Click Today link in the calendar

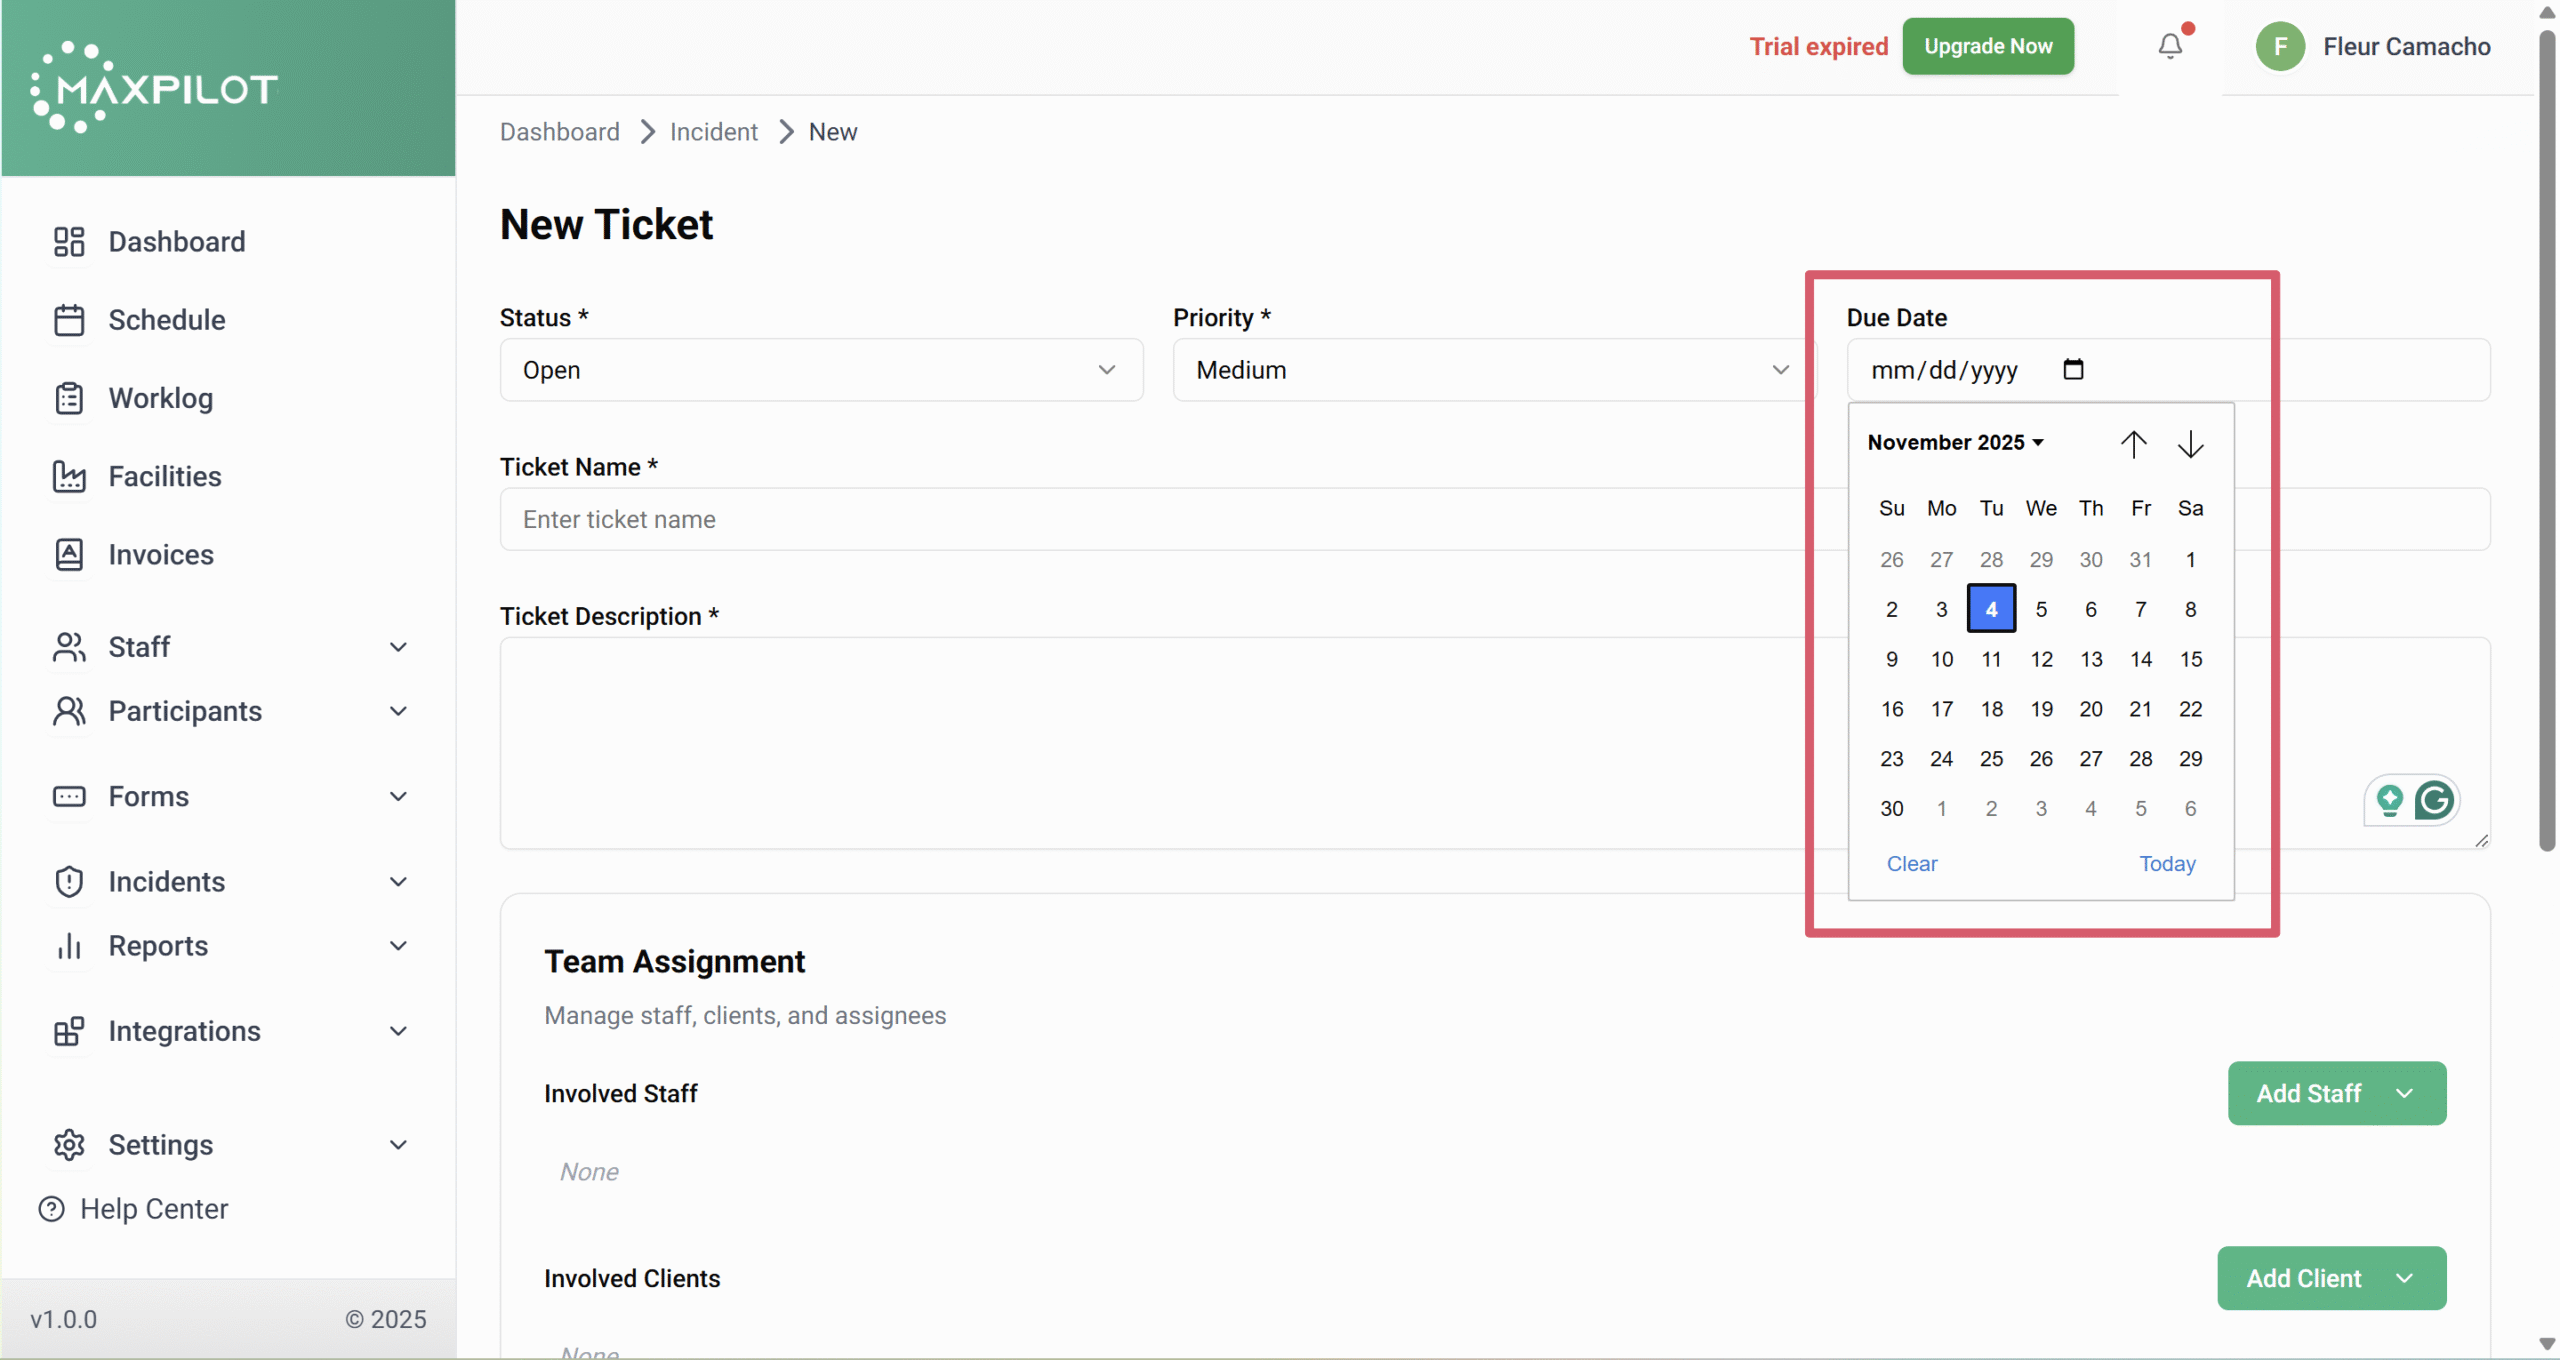pos(2167,863)
